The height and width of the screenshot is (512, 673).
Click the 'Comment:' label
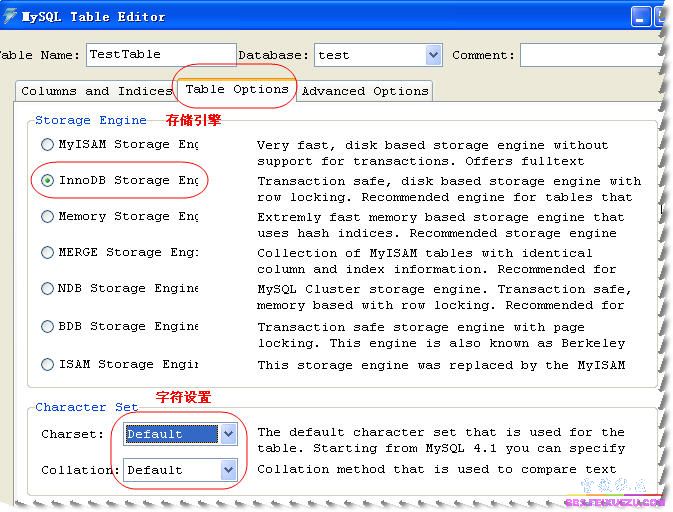pyautogui.click(x=483, y=55)
